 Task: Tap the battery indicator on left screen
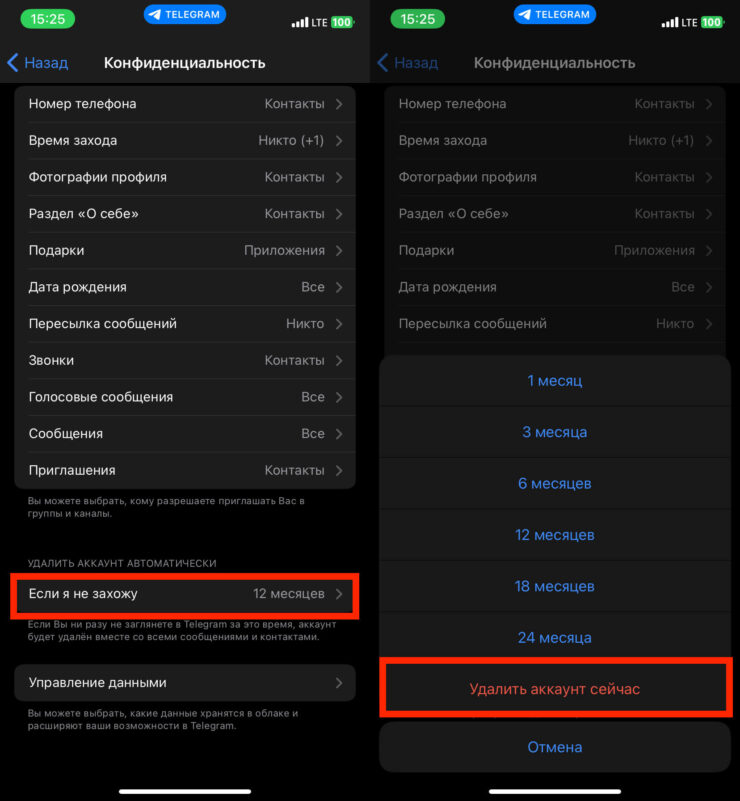[341, 21]
